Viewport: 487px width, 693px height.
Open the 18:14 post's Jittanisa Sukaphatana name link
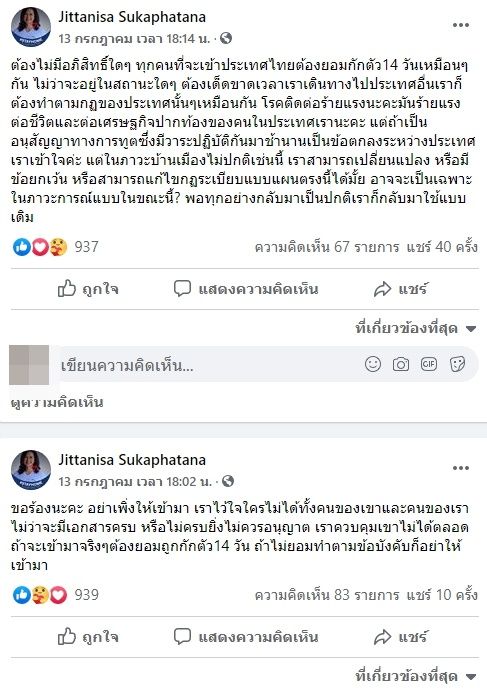[132, 17]
